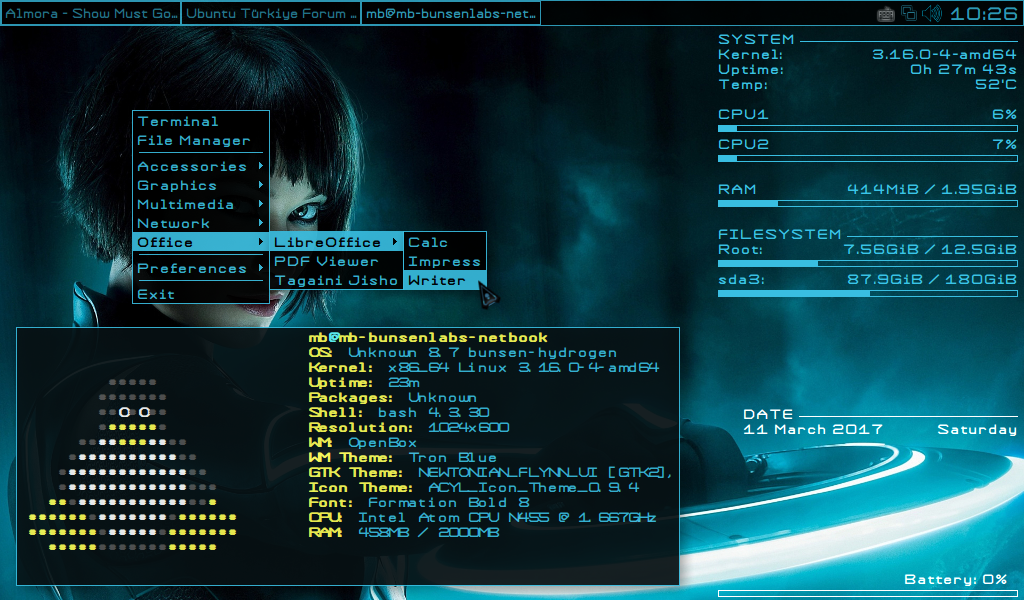1024x600 pixels.
Task: Open the Network submenu
Action: pyautogui.click(x=201, y=223)
